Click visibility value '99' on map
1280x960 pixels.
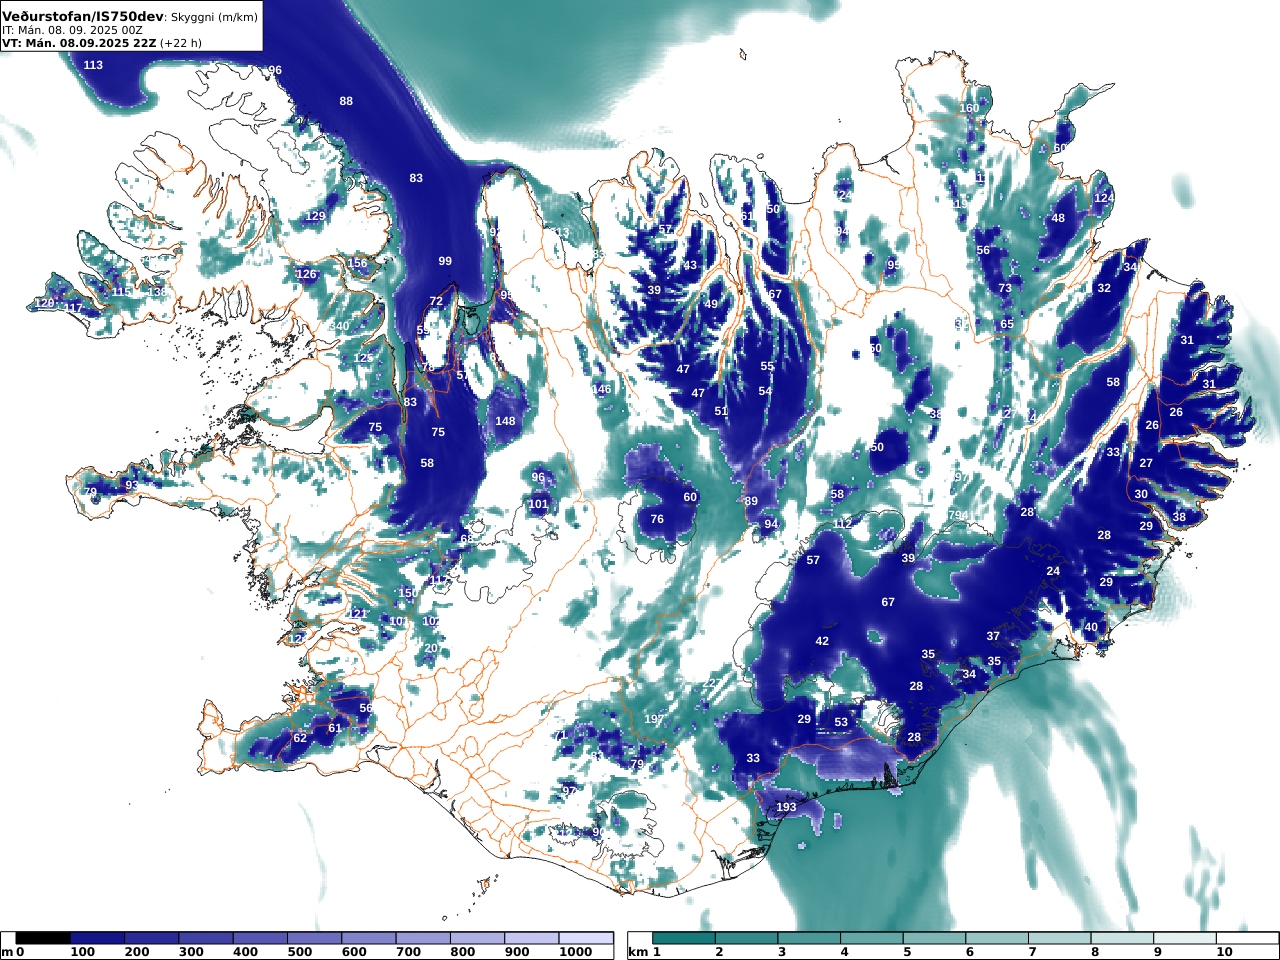pyautogui.click(x=445, y=261)
